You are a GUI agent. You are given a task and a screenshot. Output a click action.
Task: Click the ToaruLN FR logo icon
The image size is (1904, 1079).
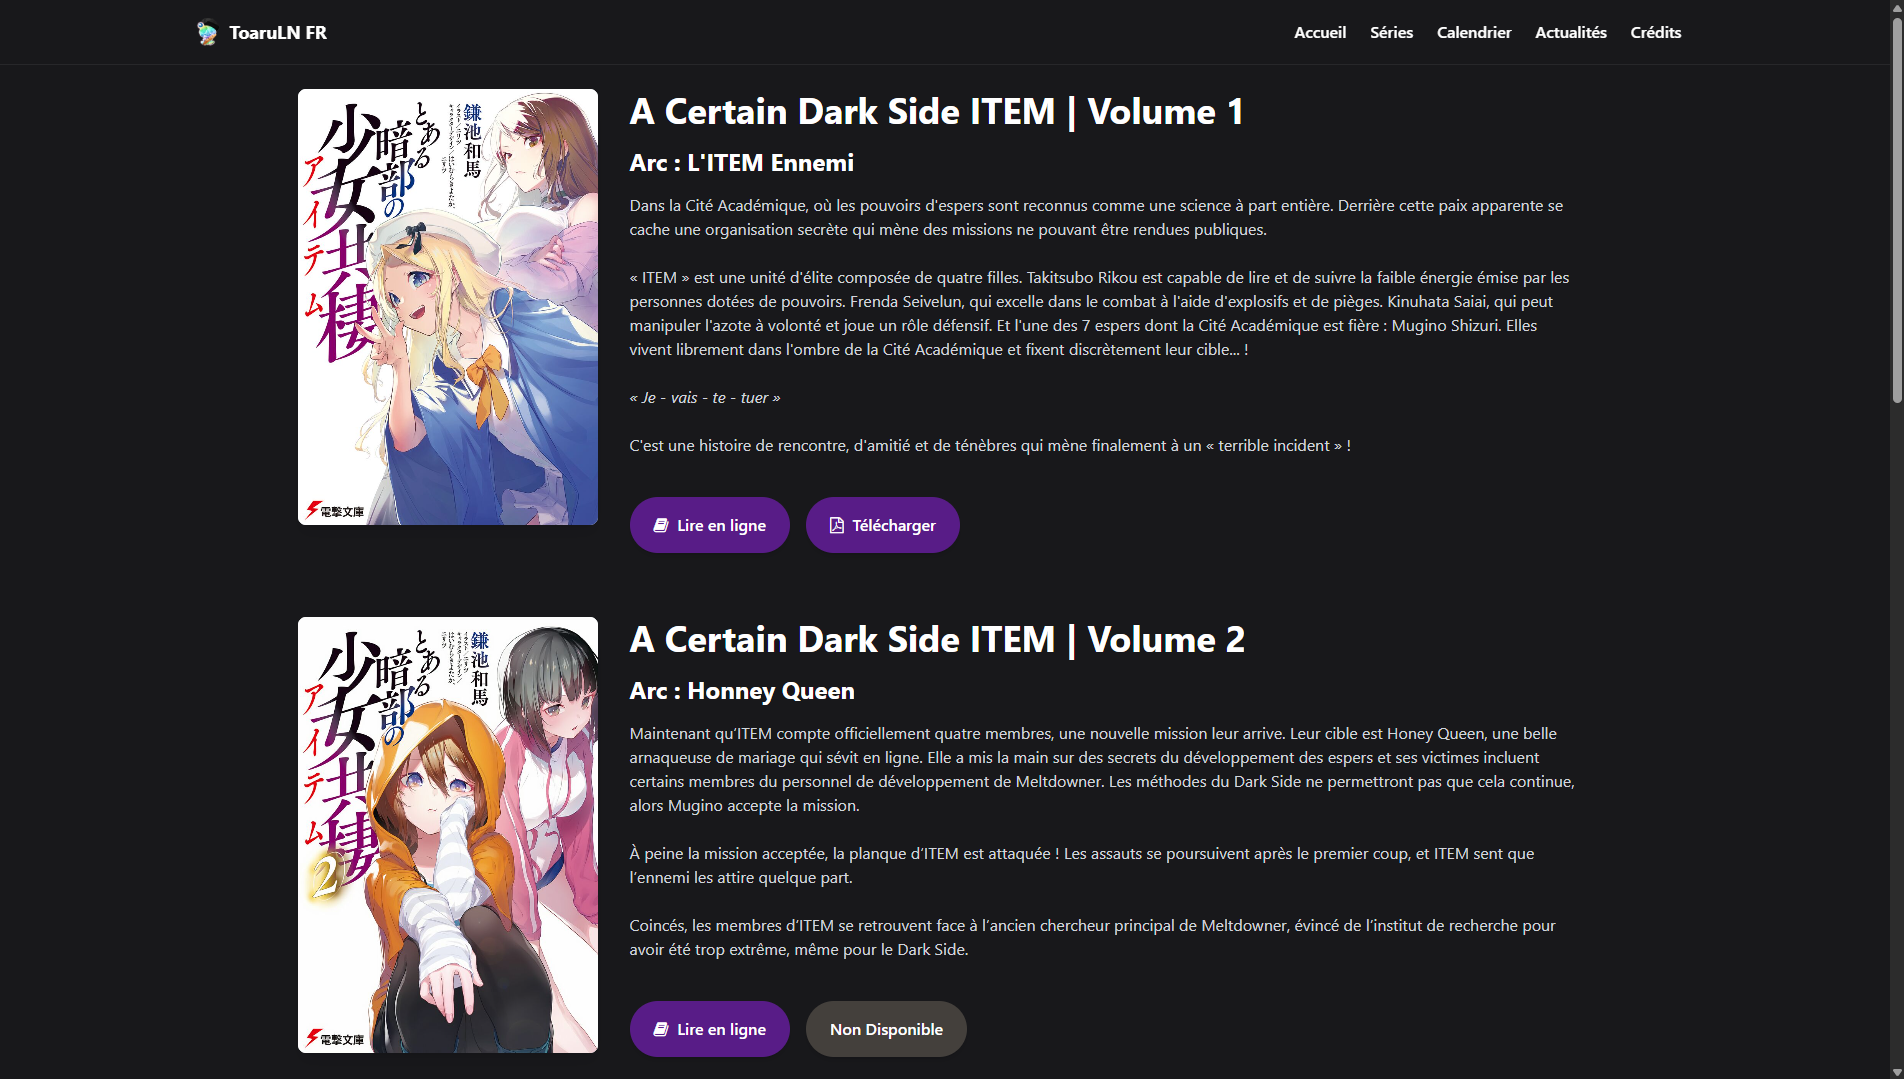207,33
